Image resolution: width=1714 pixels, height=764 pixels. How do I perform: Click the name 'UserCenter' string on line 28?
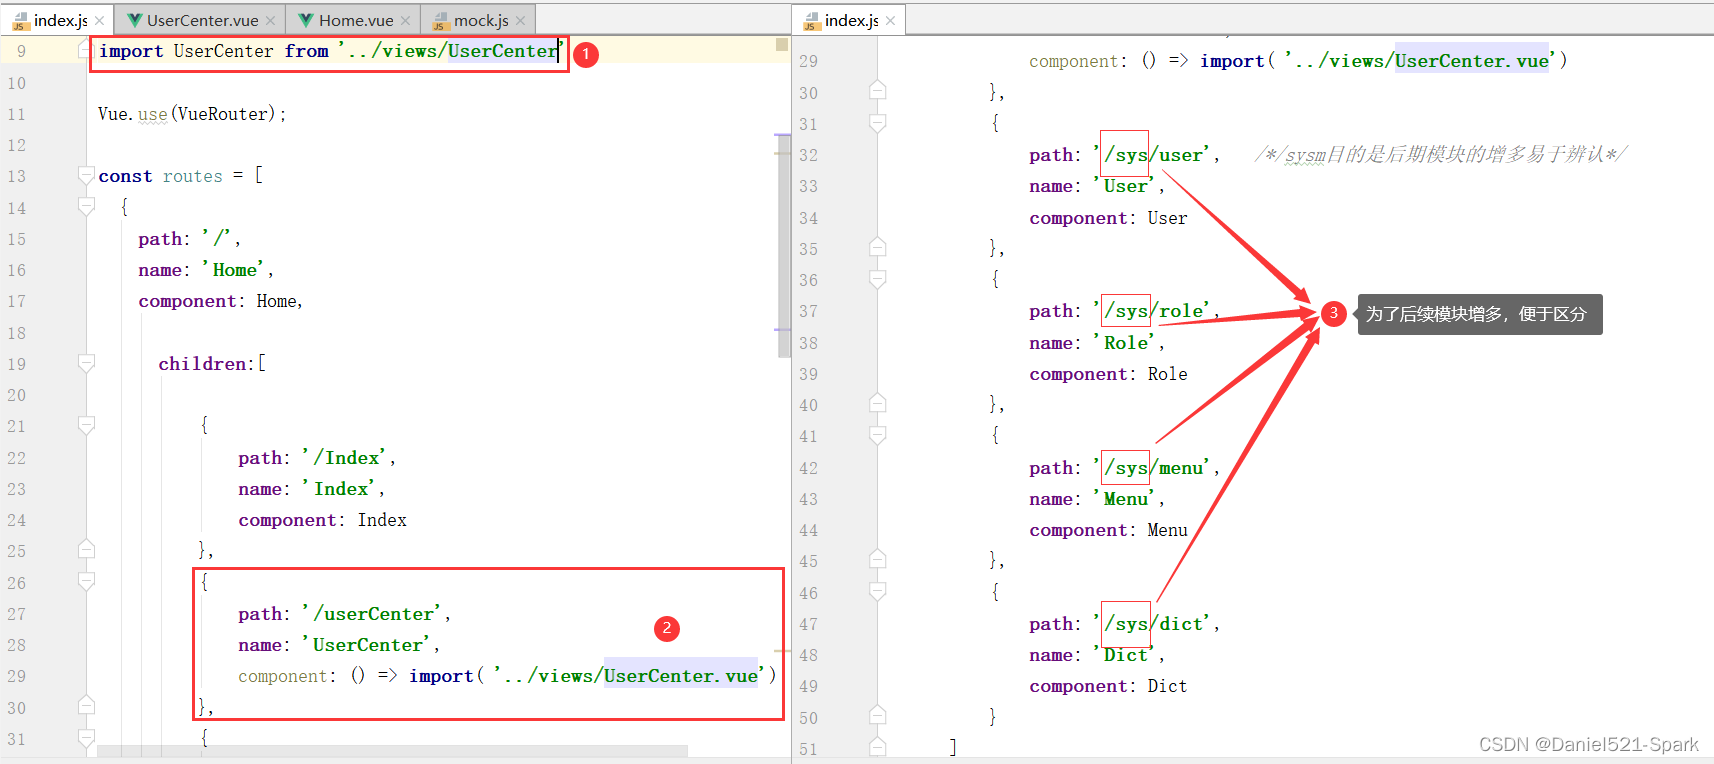click(x=369, y=645)
